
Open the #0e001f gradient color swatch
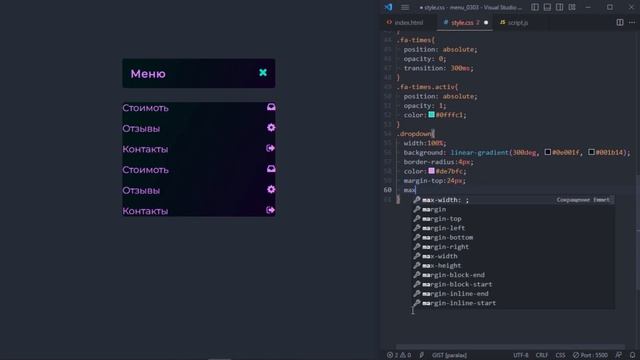pos(548,152)
